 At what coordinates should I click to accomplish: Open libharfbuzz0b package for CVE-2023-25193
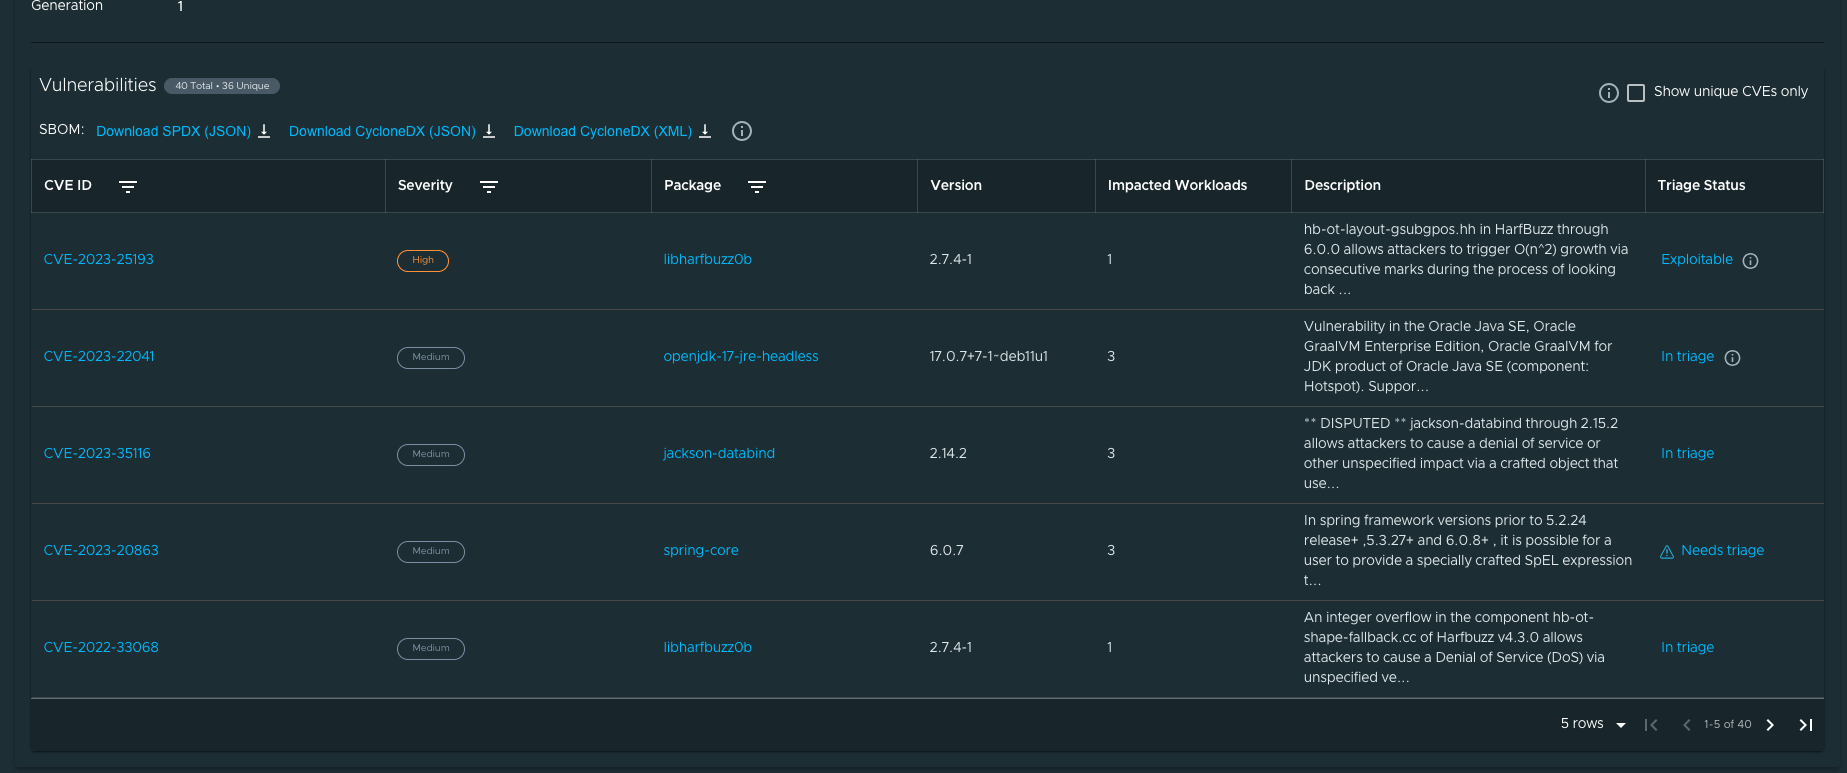[x=707, y=259]
